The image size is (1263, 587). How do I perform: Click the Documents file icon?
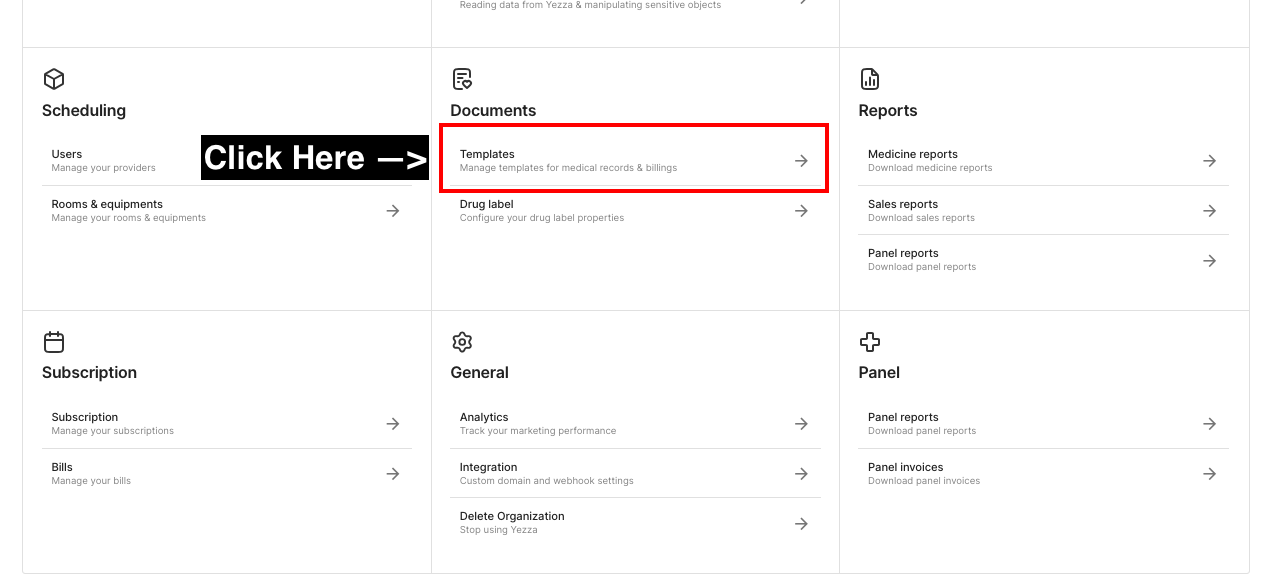(462, 78)
